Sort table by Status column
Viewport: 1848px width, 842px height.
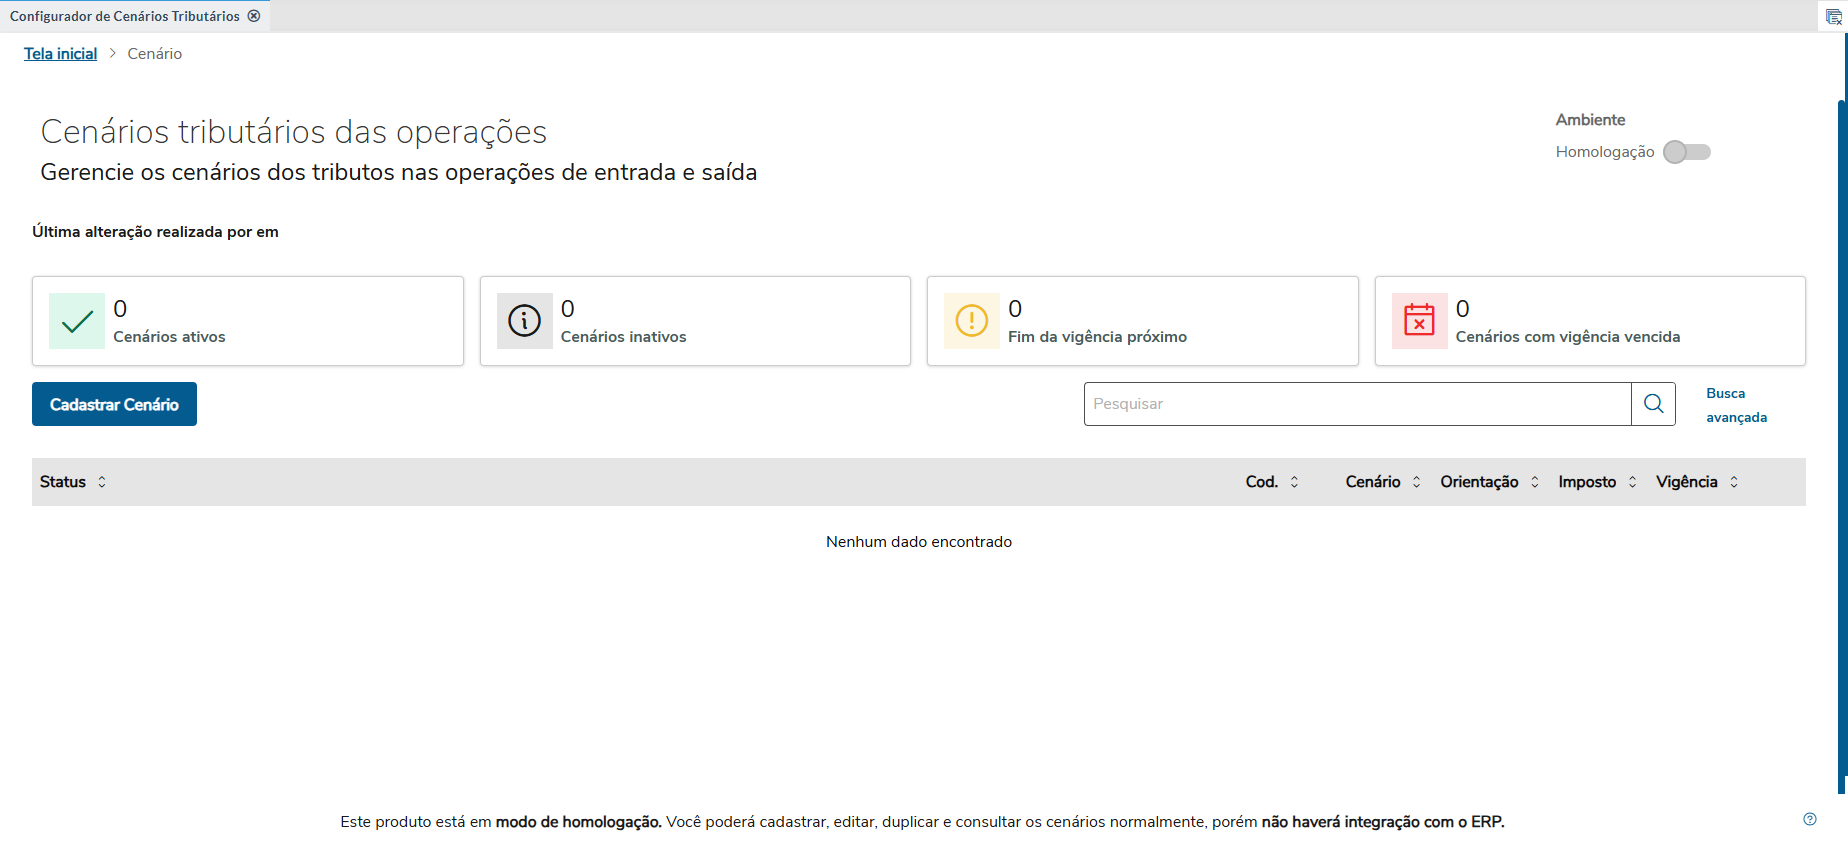[x=102, y=482]
